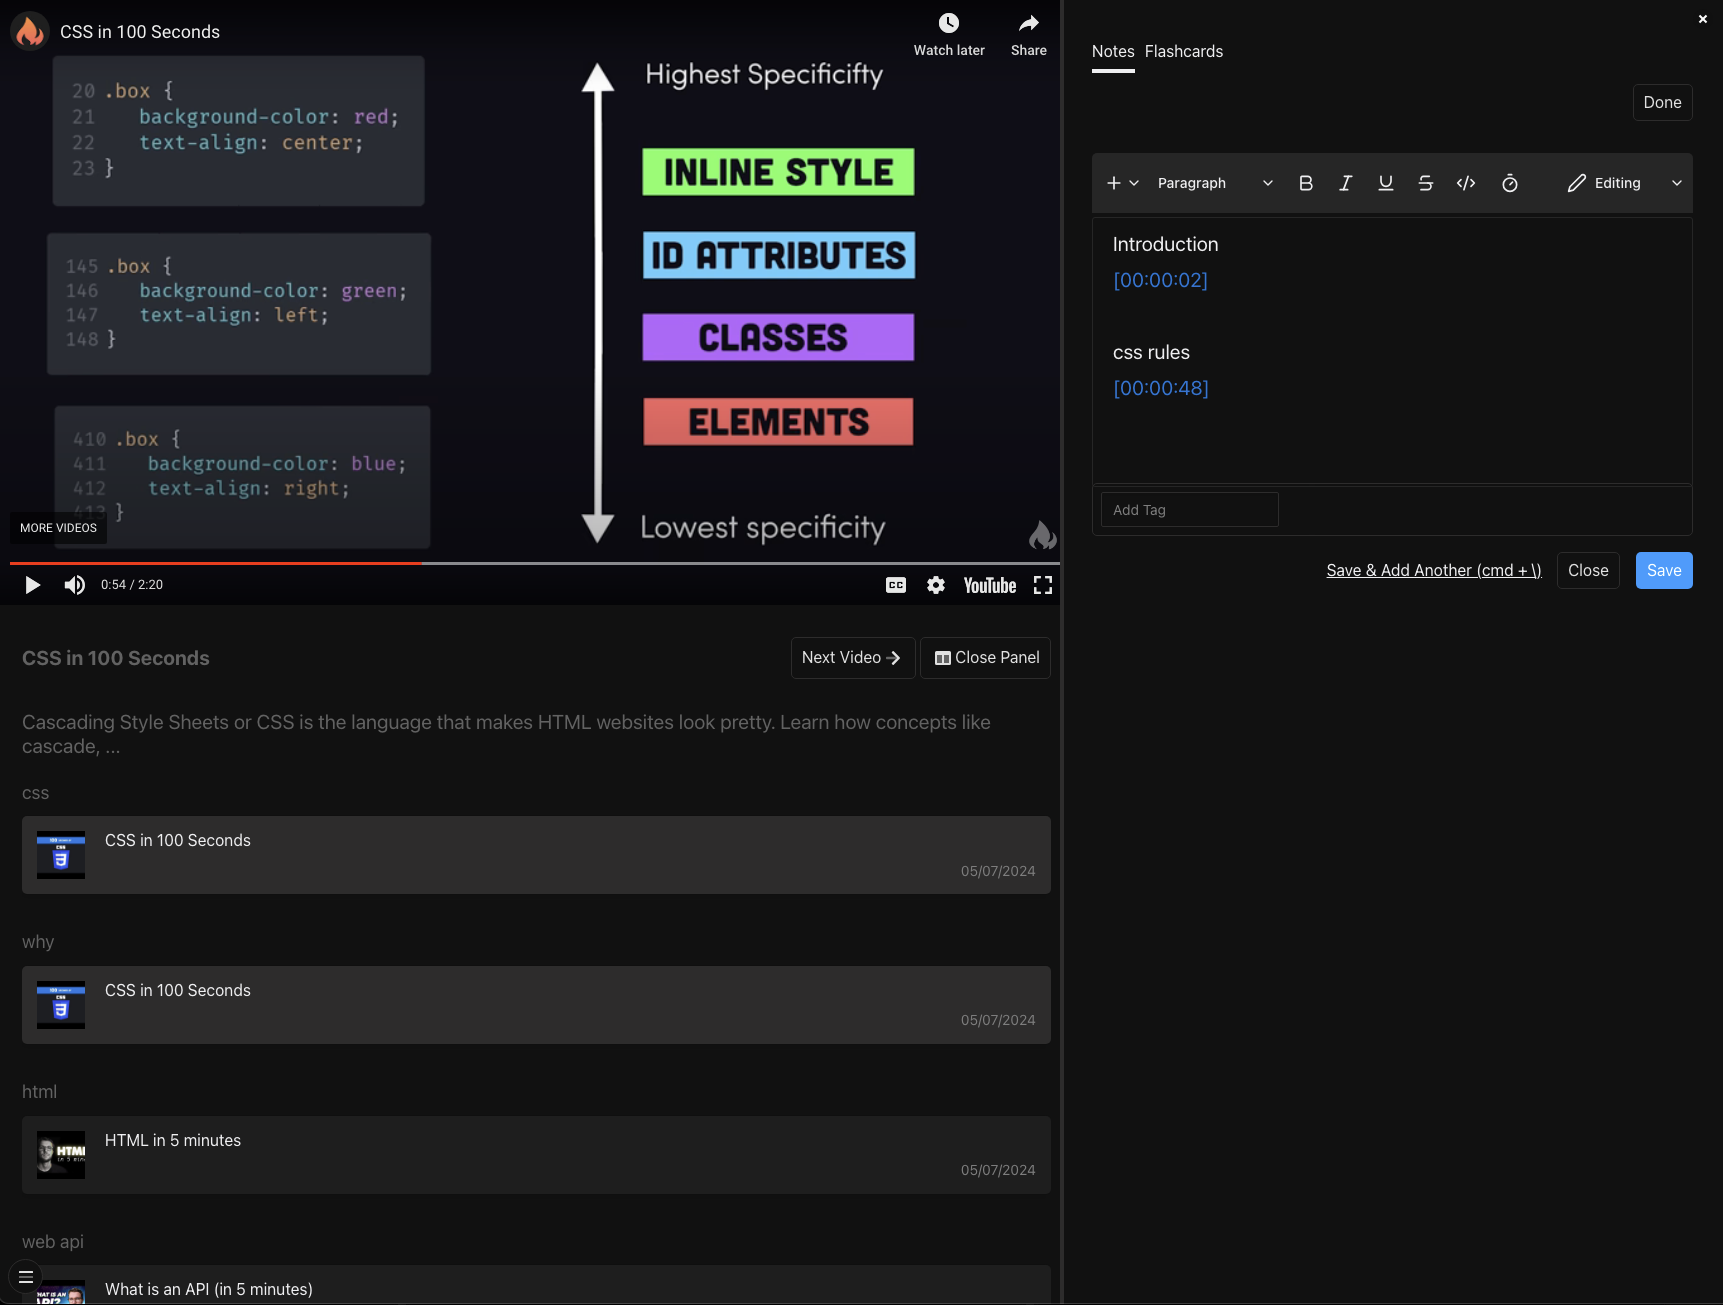Click the Close Panel button
Screen dimensions: 1723x1305
click(x=986, y=658)
